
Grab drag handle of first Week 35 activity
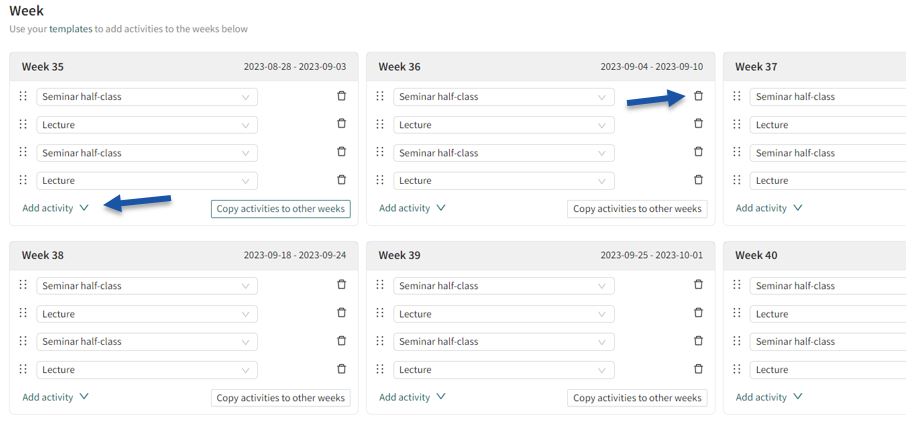pos(23,96)
